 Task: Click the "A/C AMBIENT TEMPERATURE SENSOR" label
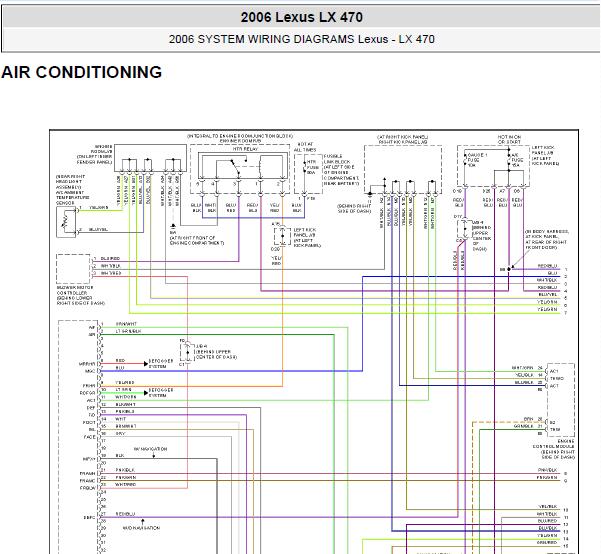[73, 195]
